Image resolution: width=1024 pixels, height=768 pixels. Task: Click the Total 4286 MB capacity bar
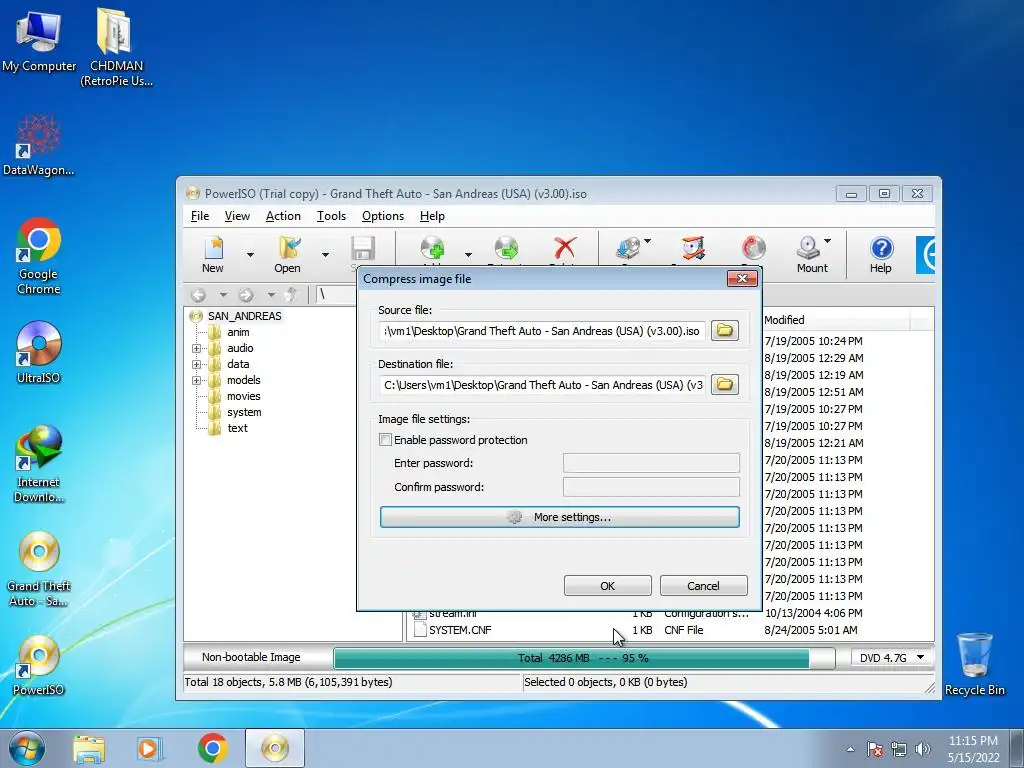click(x=583, y=658)
